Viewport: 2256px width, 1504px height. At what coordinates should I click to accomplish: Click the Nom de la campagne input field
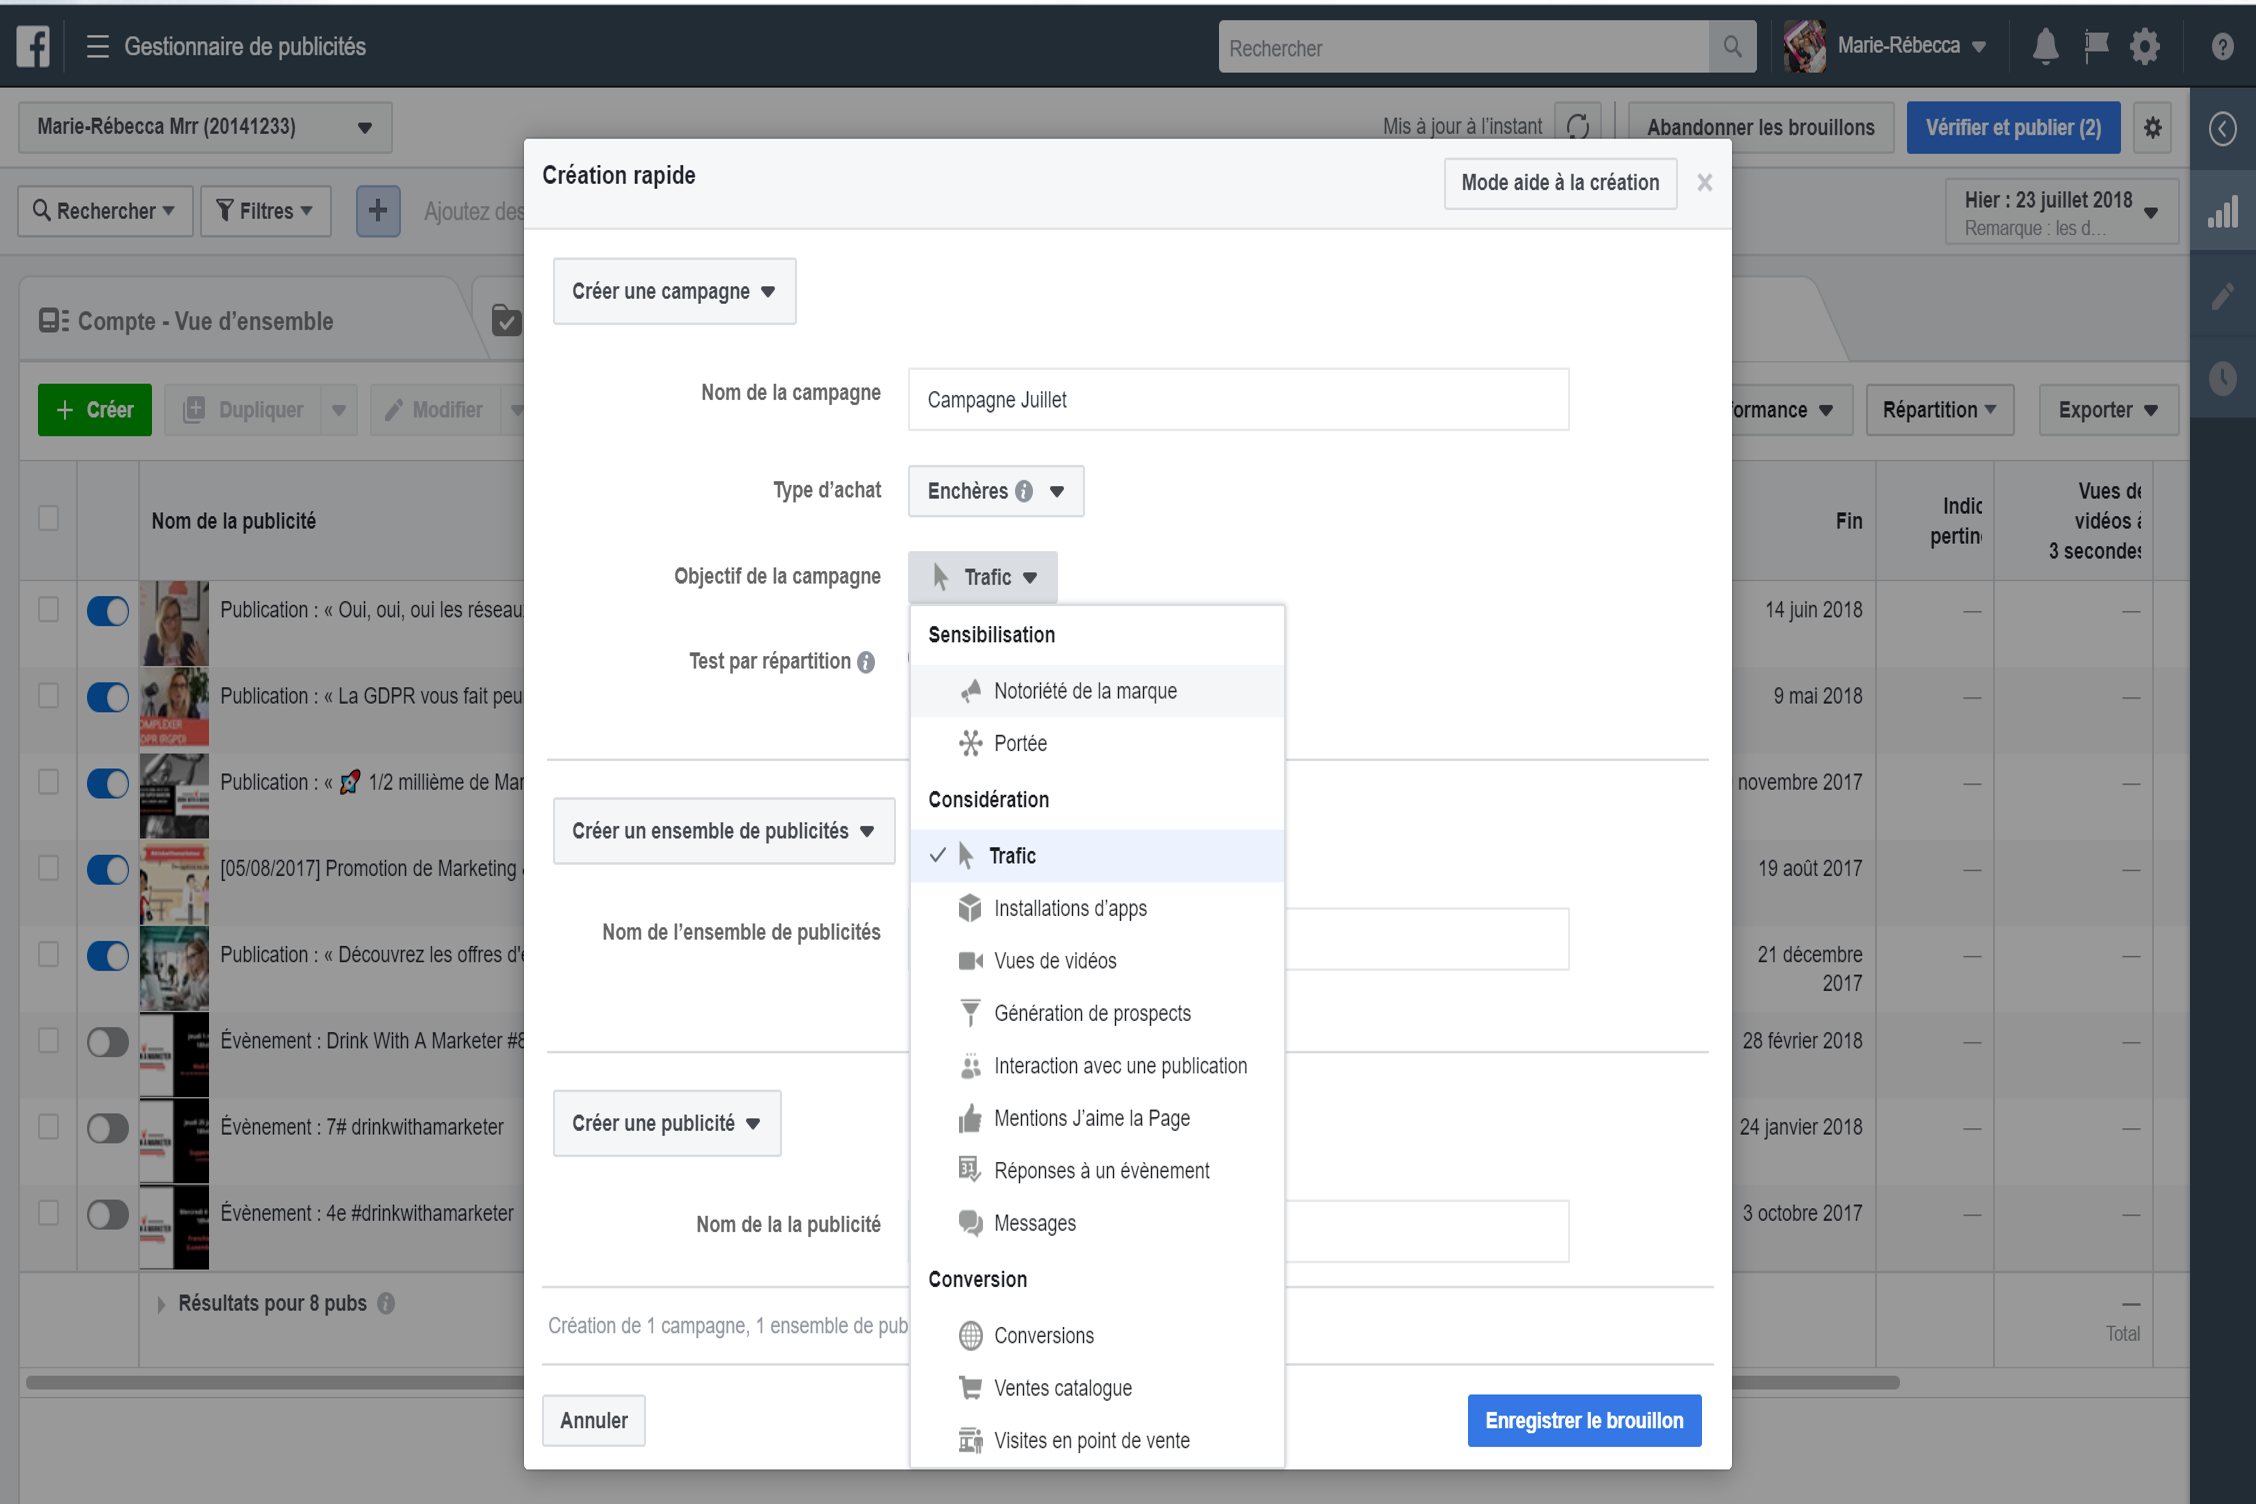pos(1239,400)
